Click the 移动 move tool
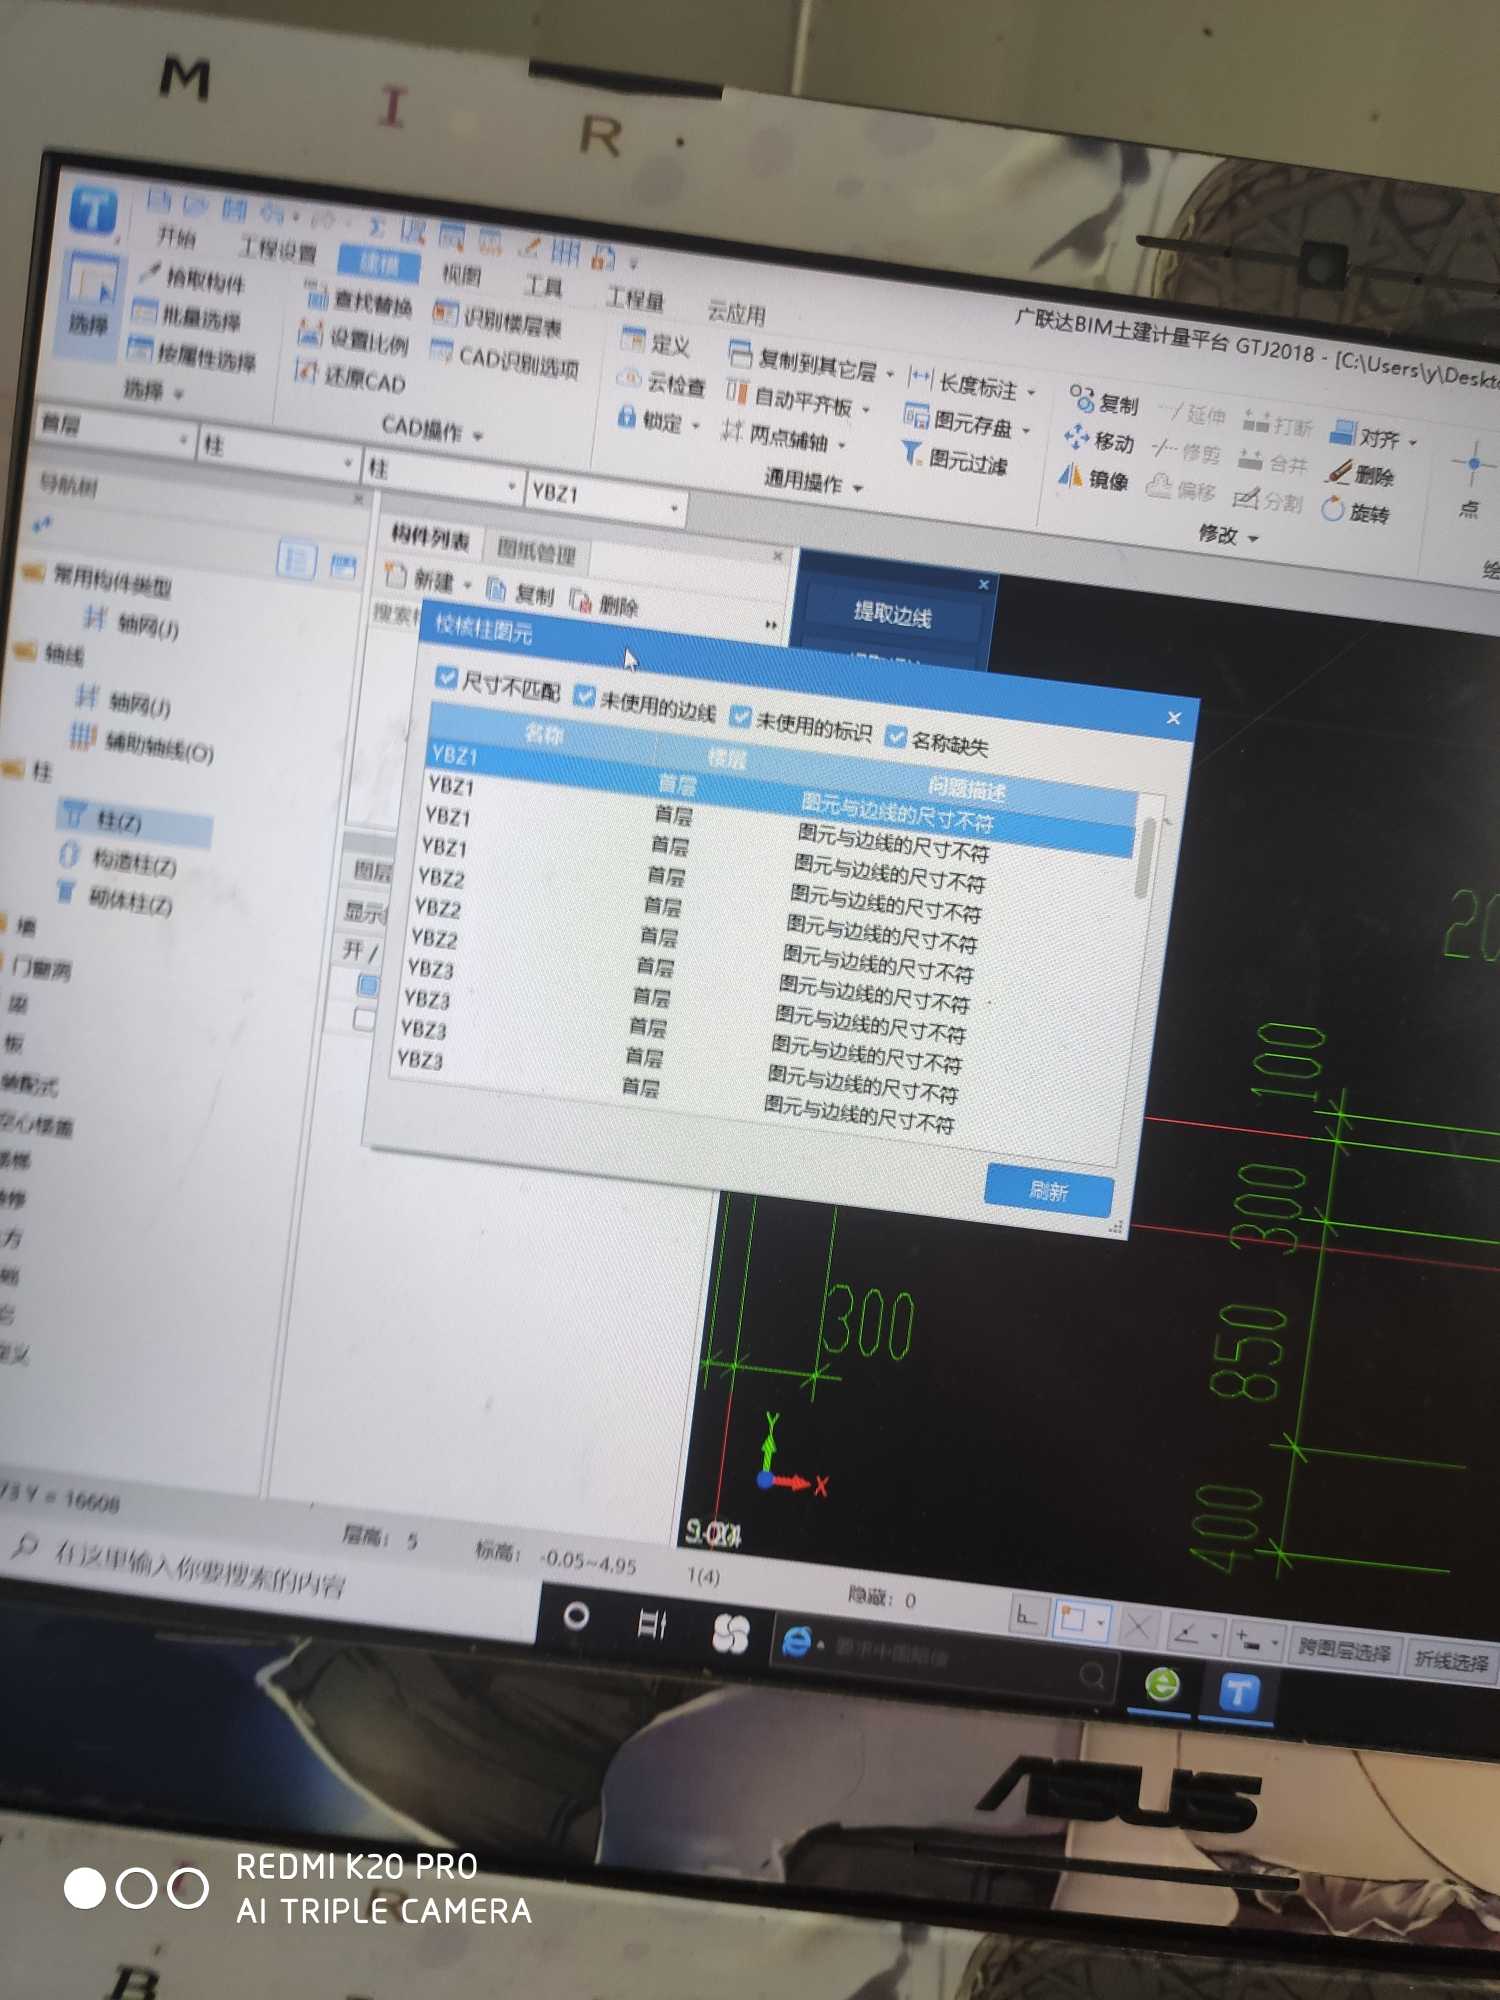The height and width of the screenshot is (2000, 1500). pyautogui.click(x=1098, y=440)
